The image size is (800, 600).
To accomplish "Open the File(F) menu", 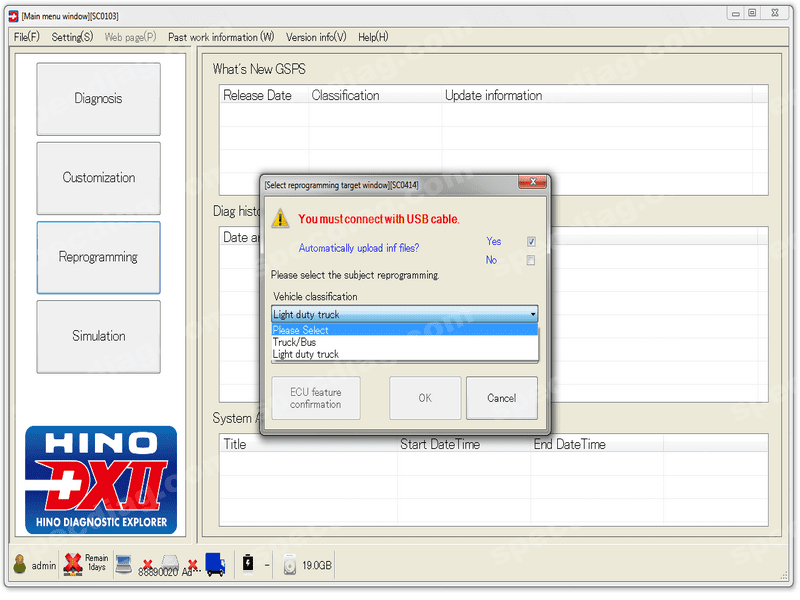I will click(x=27, y=37).
